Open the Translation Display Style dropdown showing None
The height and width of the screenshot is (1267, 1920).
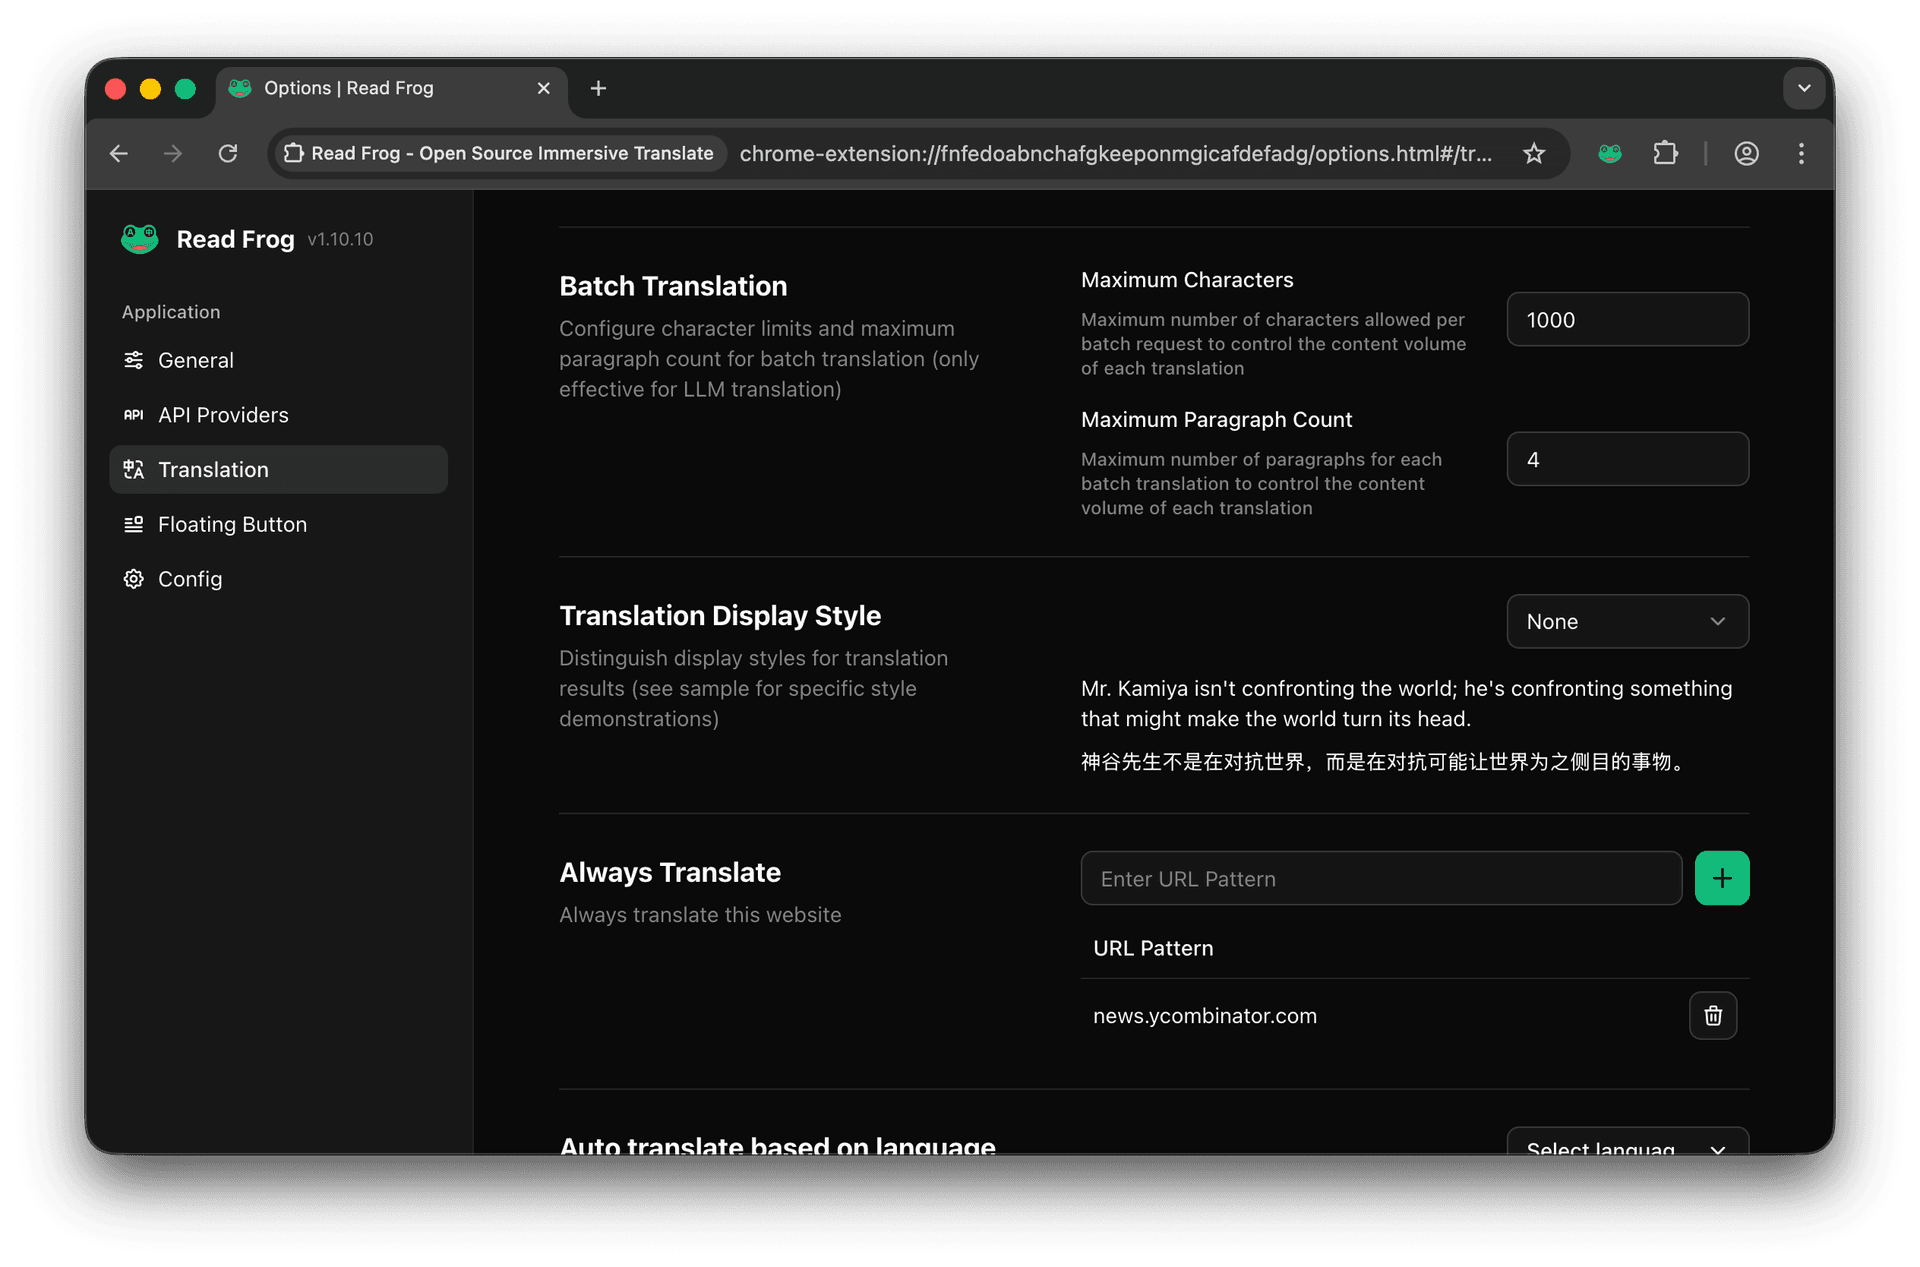coord(1627,621)
